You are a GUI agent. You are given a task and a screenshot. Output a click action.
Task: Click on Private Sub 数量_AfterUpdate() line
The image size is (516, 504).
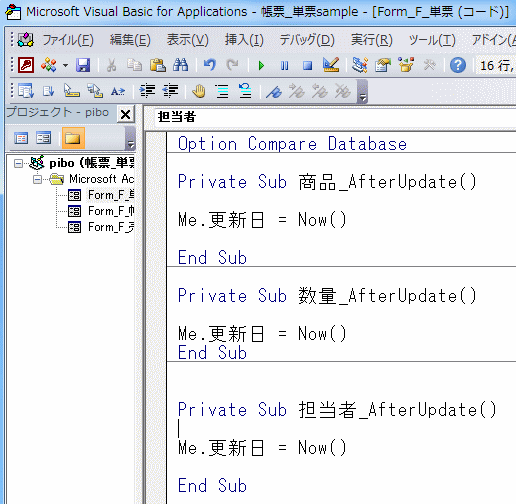click(x=327, y=296)
